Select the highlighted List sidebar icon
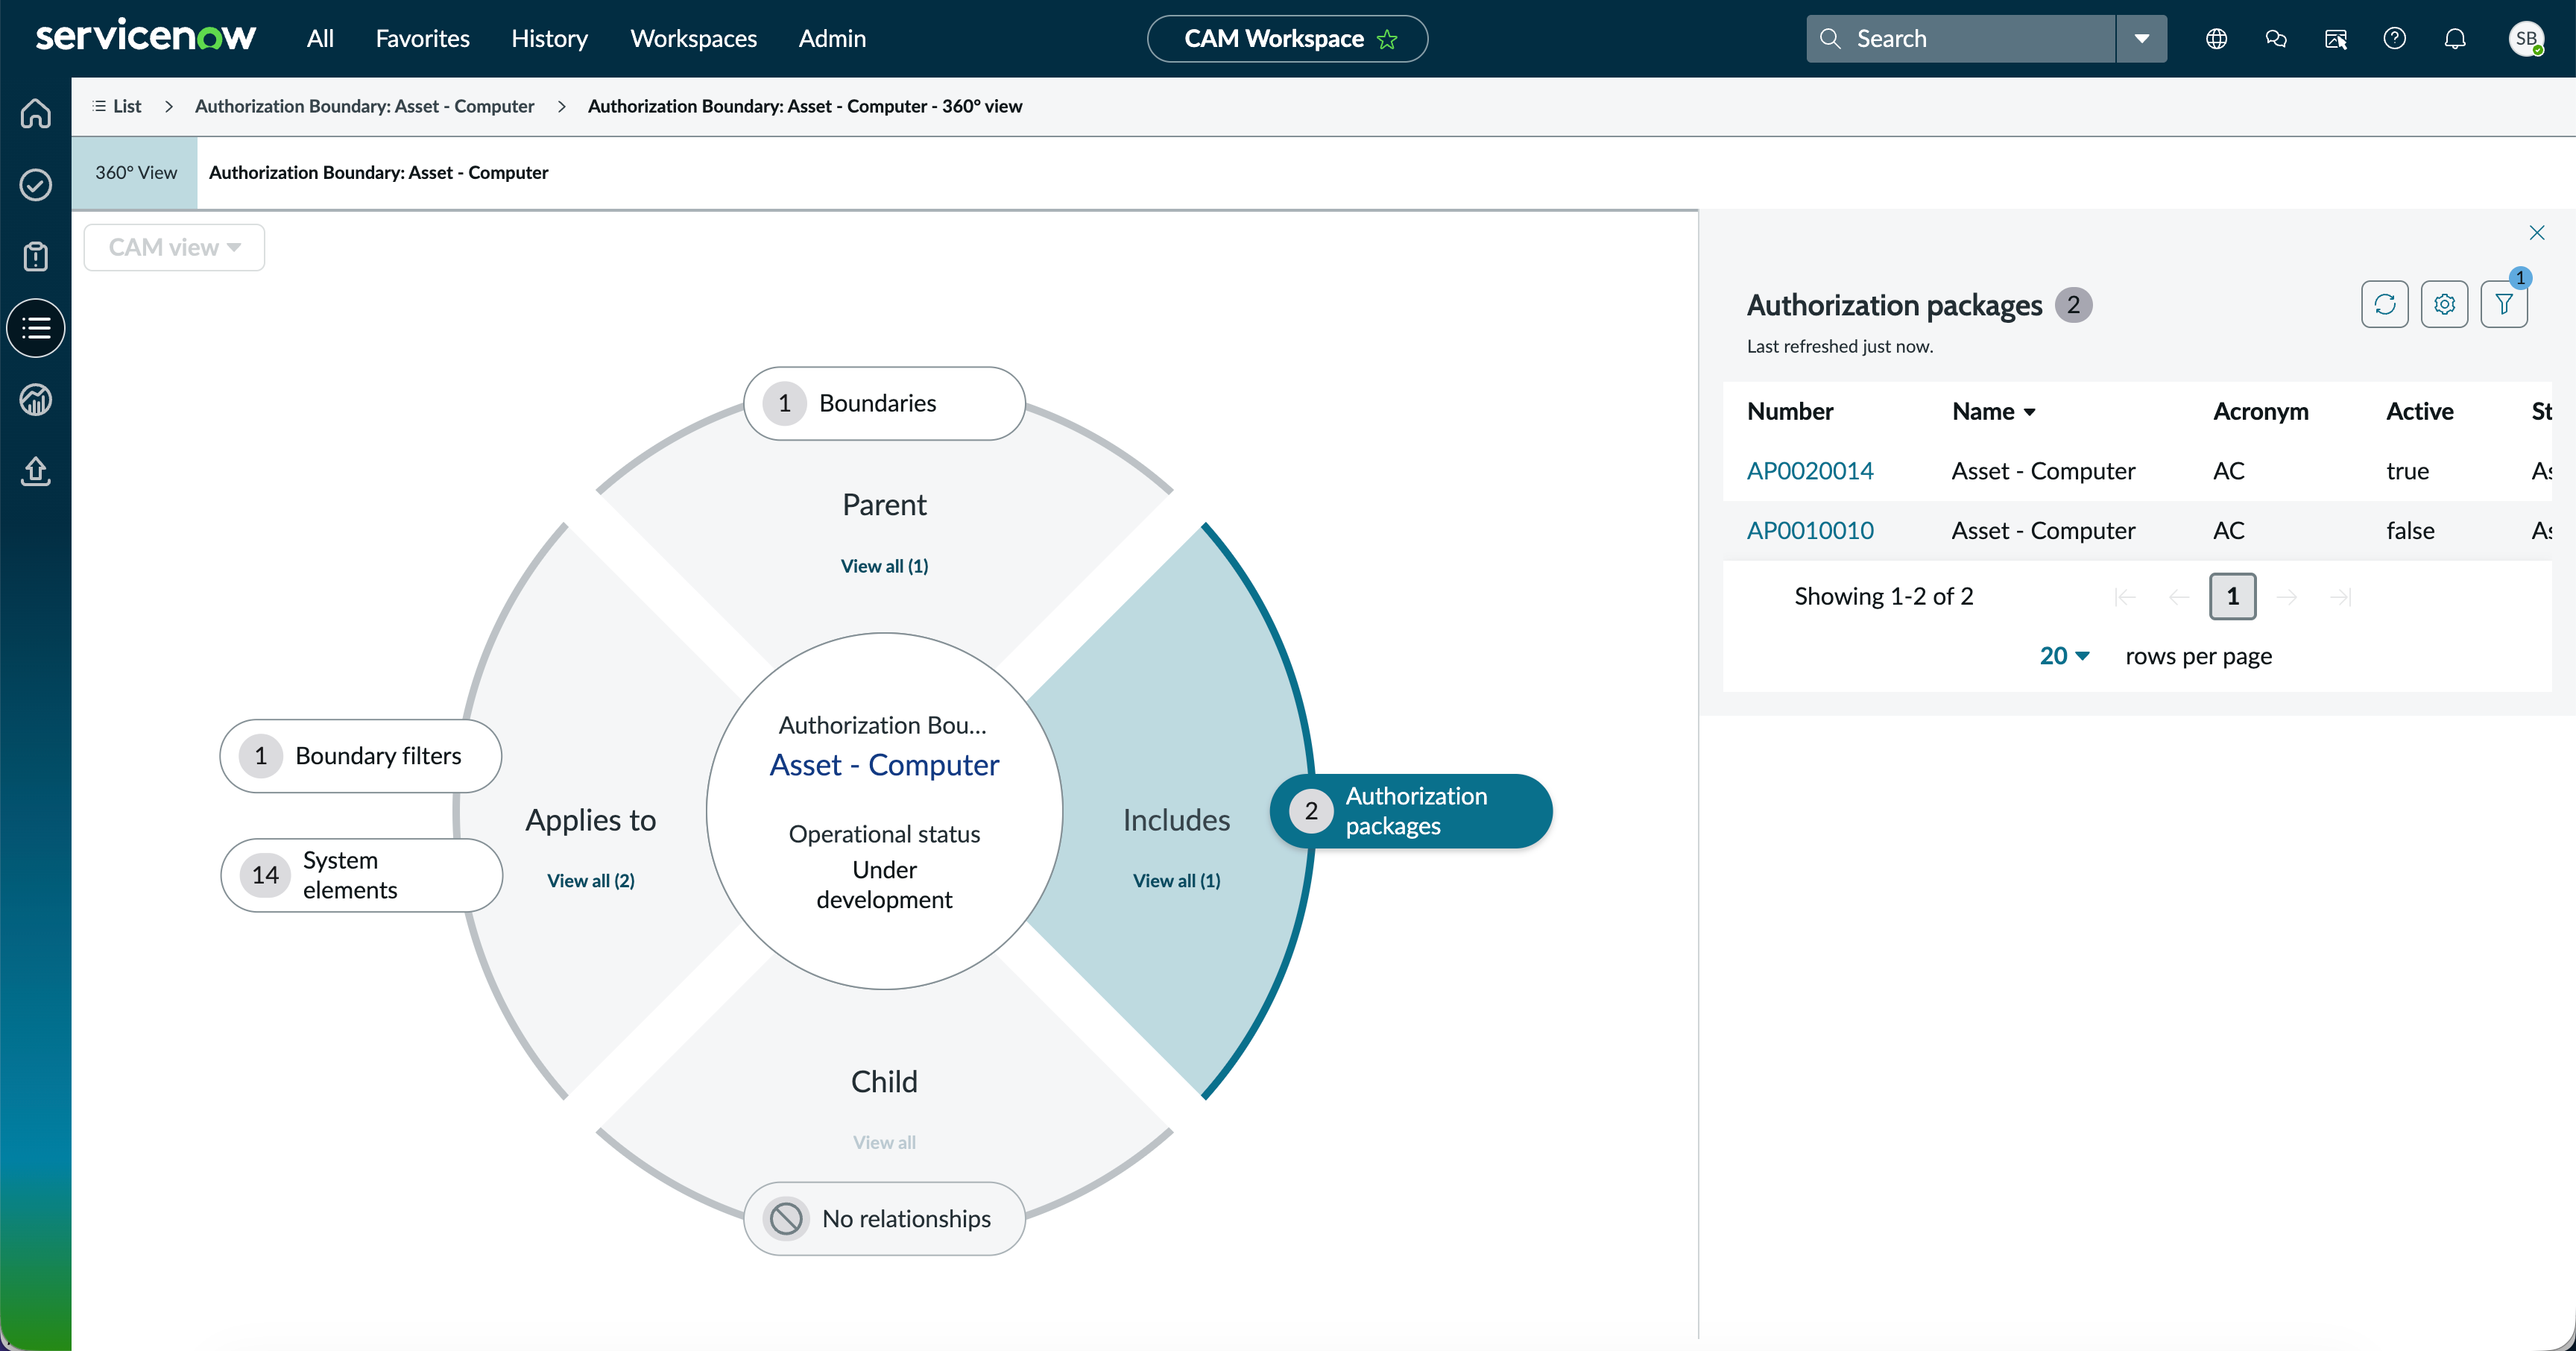Screen dimensions: 2576x1351 click(x=36, y=328)
